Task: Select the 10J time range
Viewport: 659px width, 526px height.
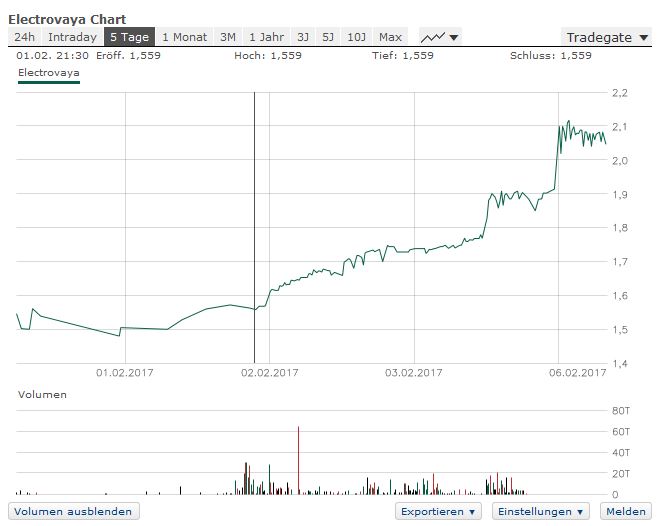Action: click(356, 37)
